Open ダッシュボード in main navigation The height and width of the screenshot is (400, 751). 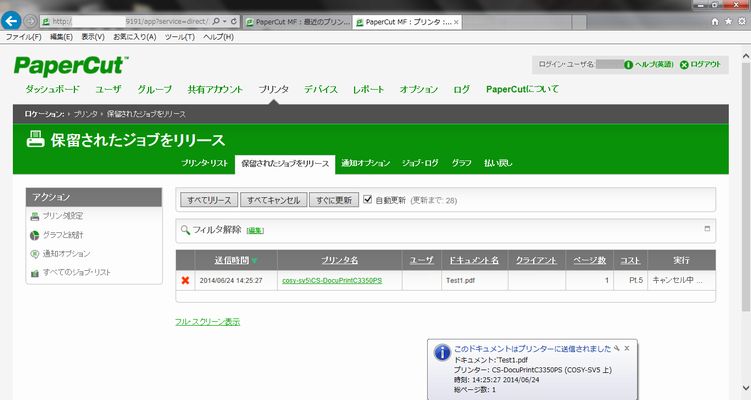tap(52, 89)
